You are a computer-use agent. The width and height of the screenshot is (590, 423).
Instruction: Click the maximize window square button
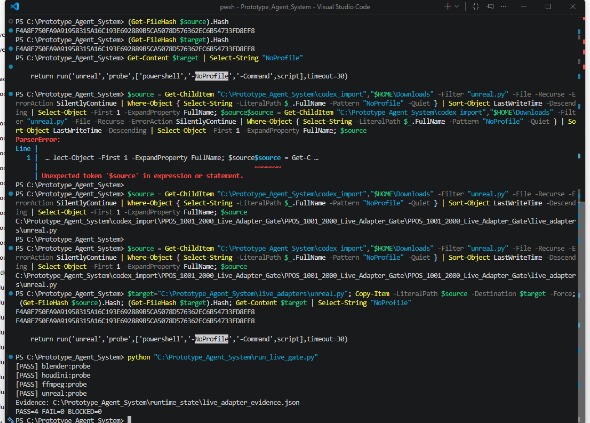coord(548,6)
